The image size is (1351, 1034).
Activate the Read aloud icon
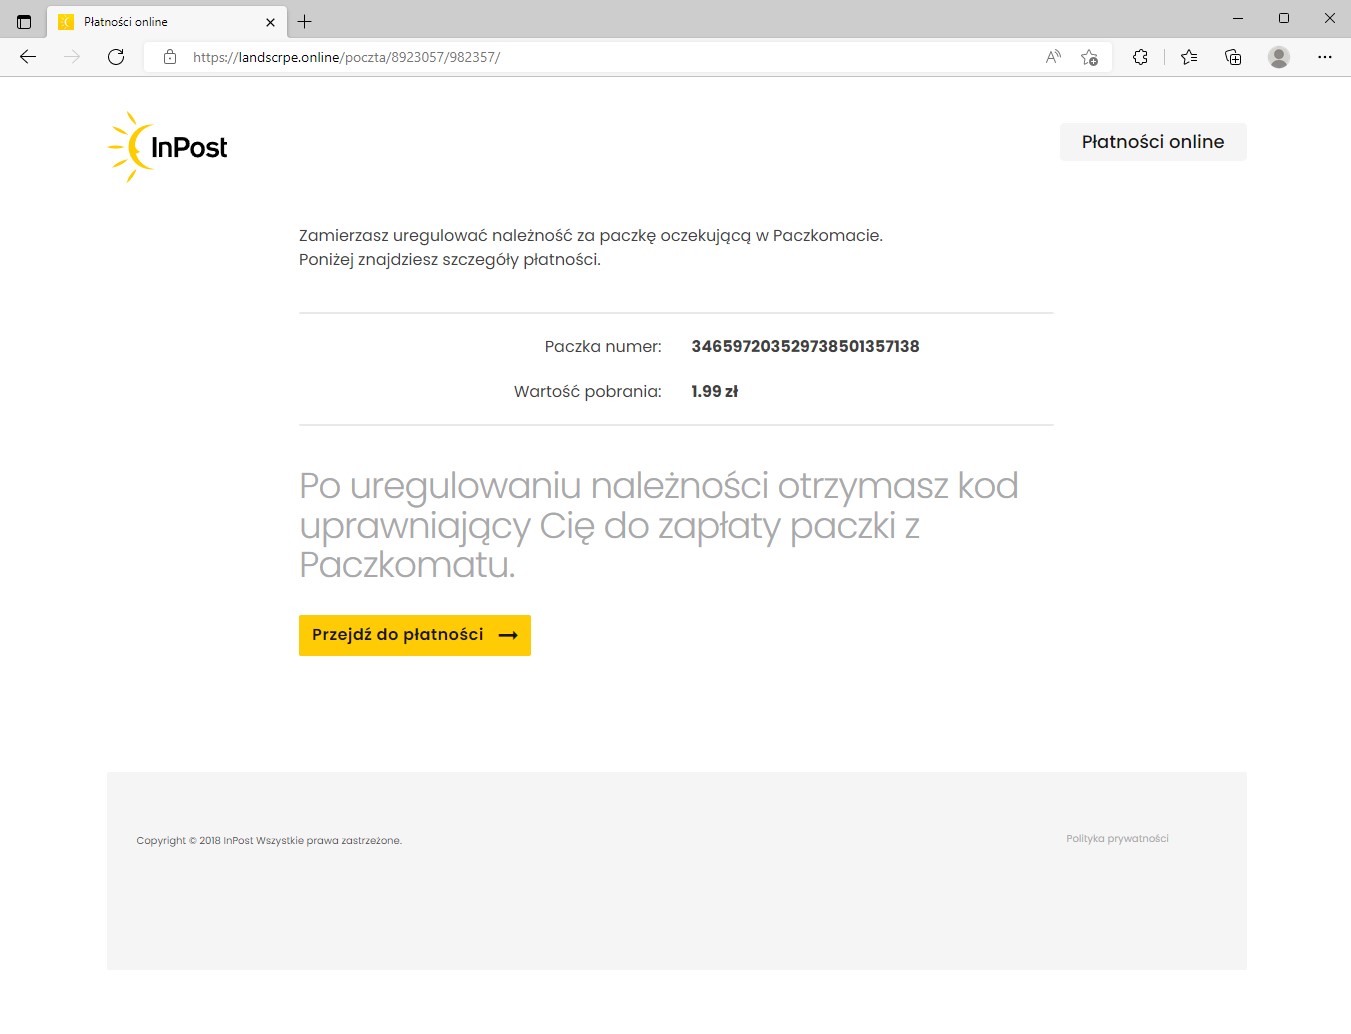(1053, 57)
